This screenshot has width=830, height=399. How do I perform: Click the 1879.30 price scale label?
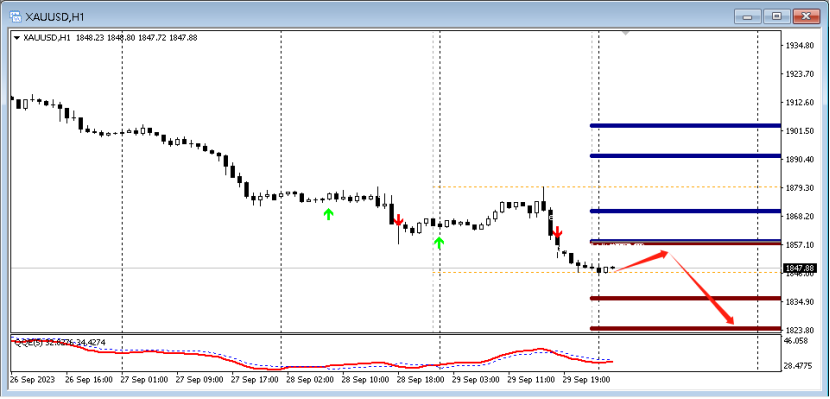(x=801, y=188)
